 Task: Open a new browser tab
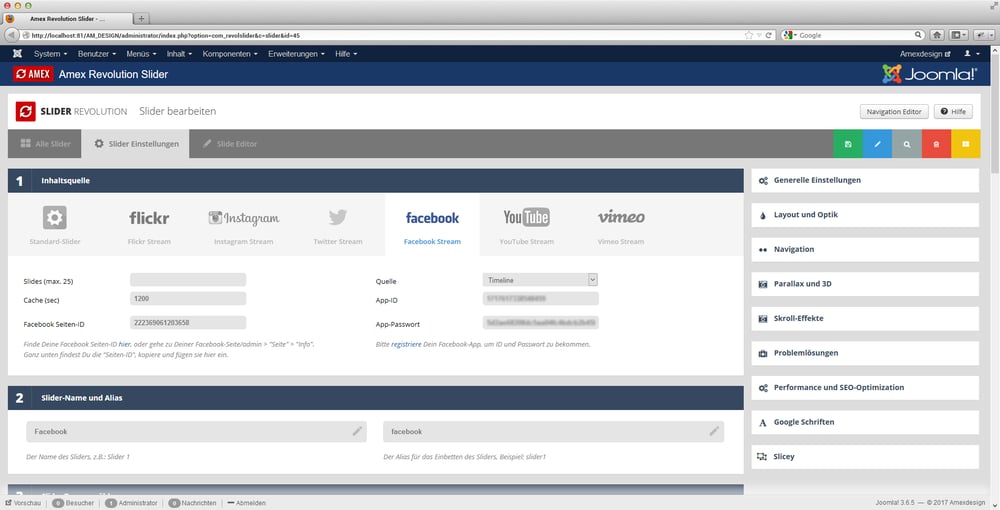coord(142,18)
